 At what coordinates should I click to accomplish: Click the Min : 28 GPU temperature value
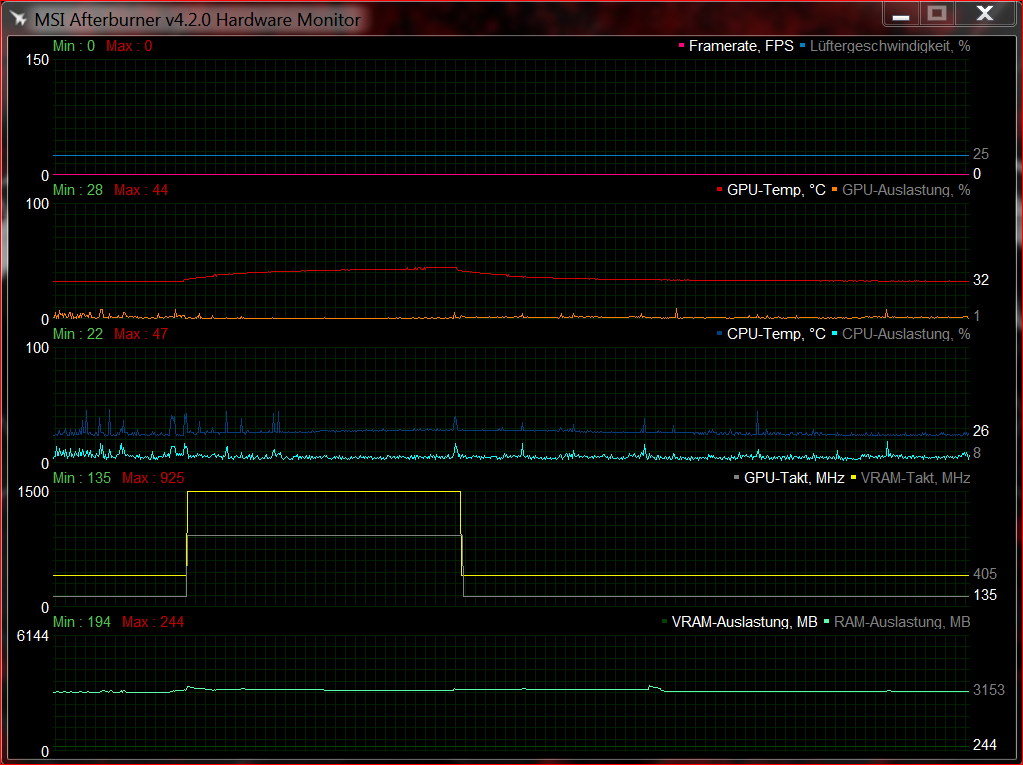tap(78, 190)
